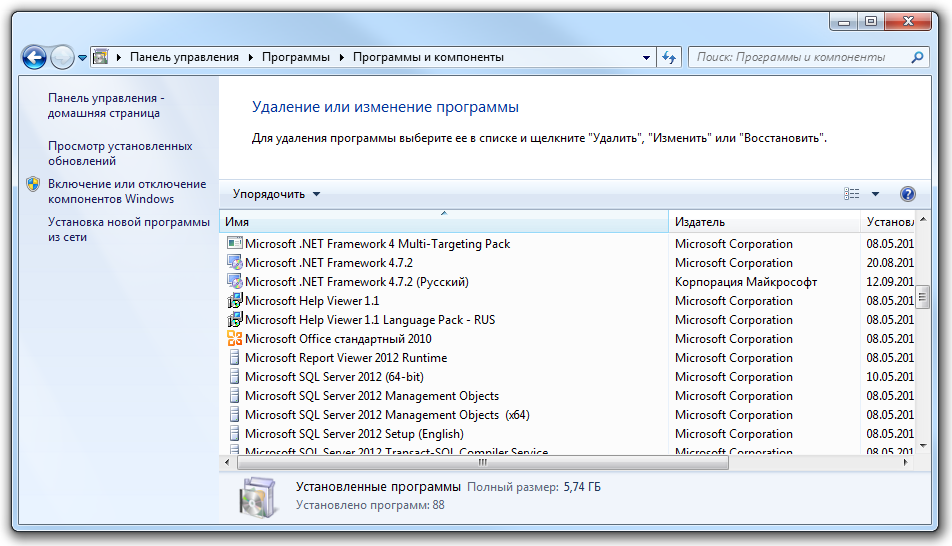Select 'Microsoft Help Viewer 1.1 Language Pack - RUS'
Viewport: 952px width, 546px height.
370,319
